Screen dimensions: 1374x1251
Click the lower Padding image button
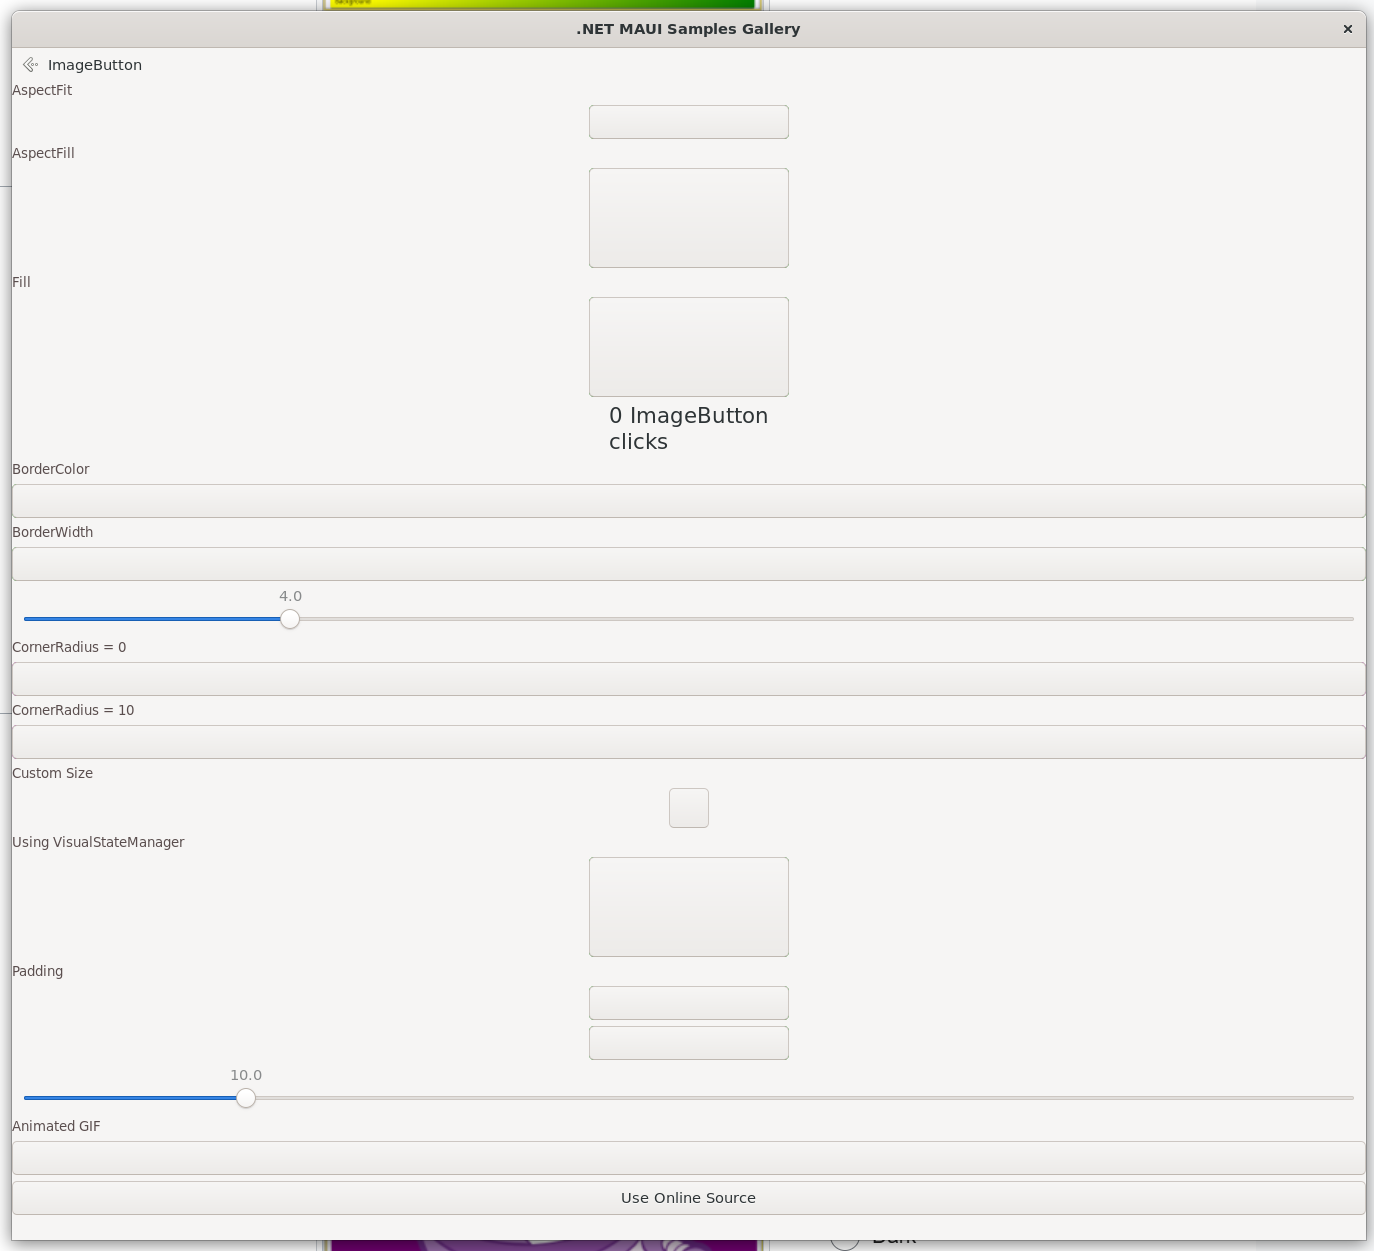[688, 1043]
